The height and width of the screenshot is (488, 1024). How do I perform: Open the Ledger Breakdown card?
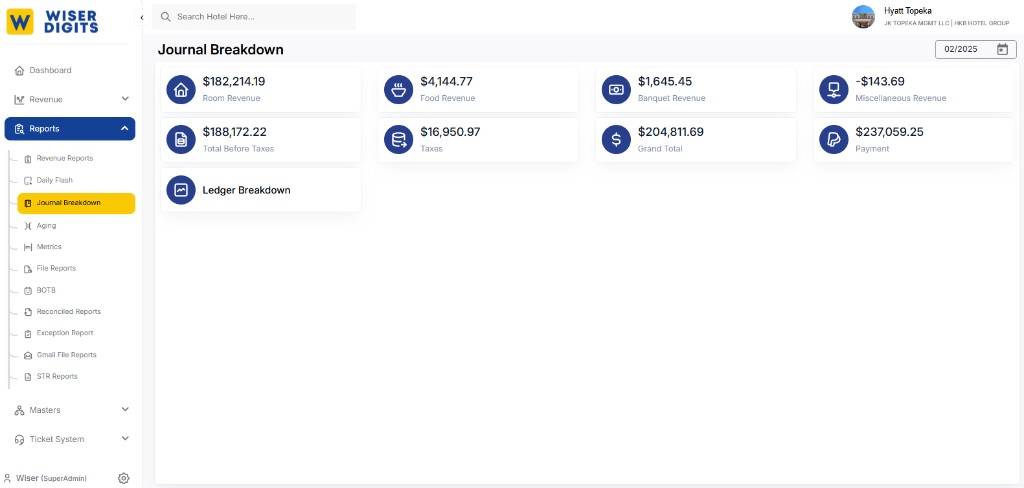pos(261,190)
